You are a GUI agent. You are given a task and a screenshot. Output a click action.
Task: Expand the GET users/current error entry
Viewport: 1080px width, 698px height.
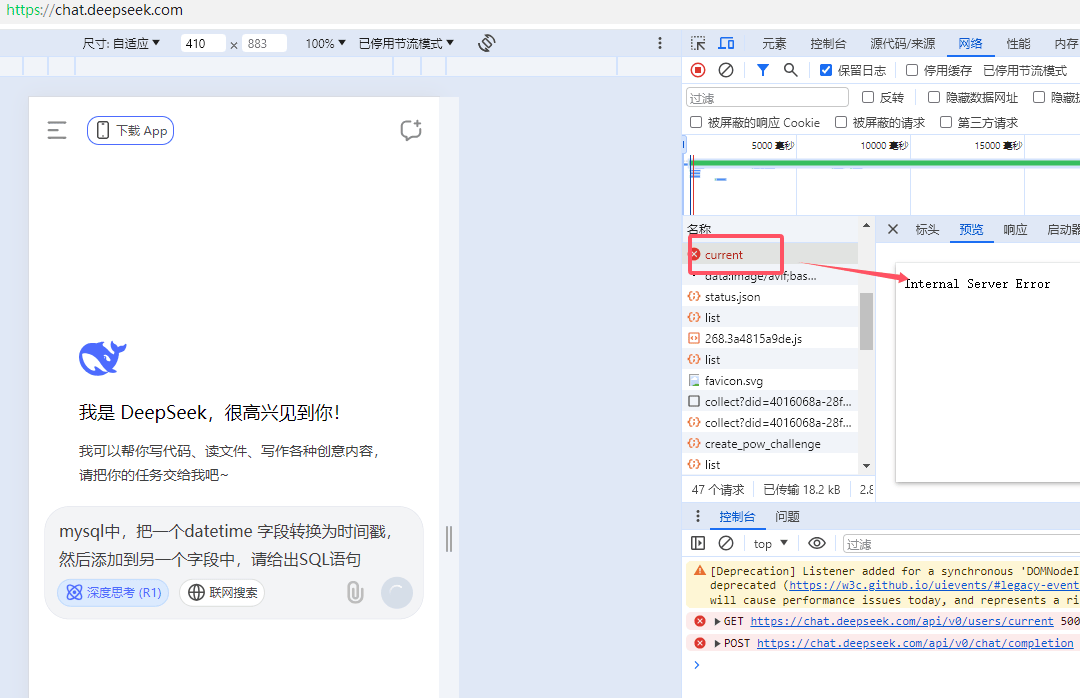click(x=718, y=622)
